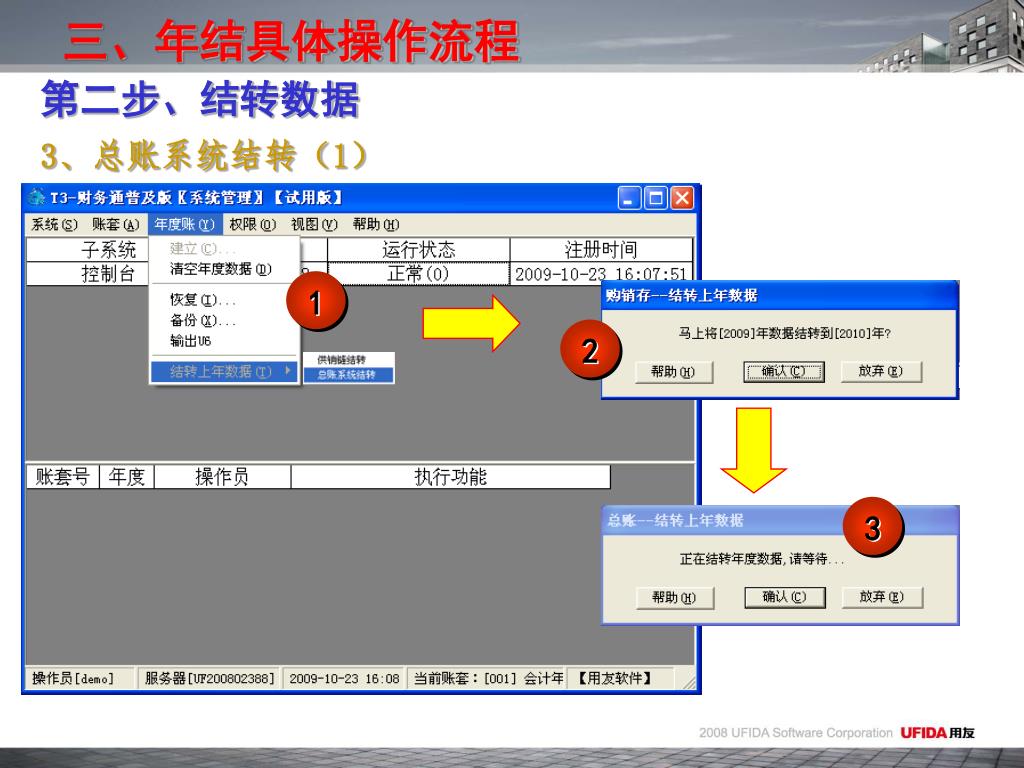Click the greyed-out 建立(C)... menu entry

pos(202,249)
